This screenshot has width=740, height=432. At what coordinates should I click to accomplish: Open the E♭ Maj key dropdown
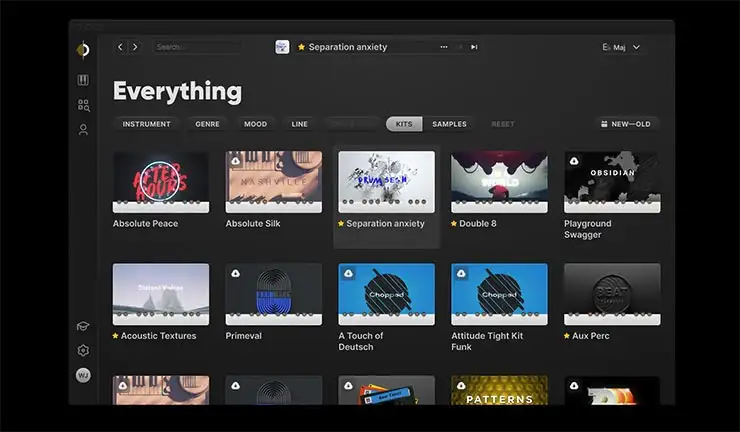point(621,47)
